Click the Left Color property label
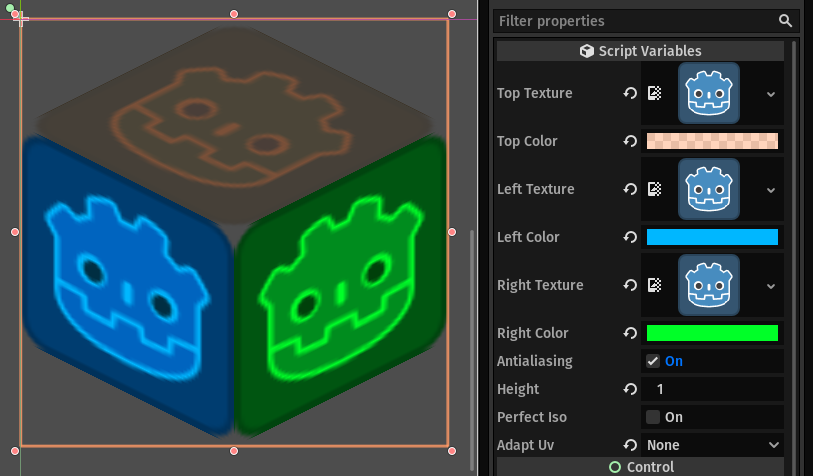This screenshot has width=813, height=476. (x=528, y=237)
